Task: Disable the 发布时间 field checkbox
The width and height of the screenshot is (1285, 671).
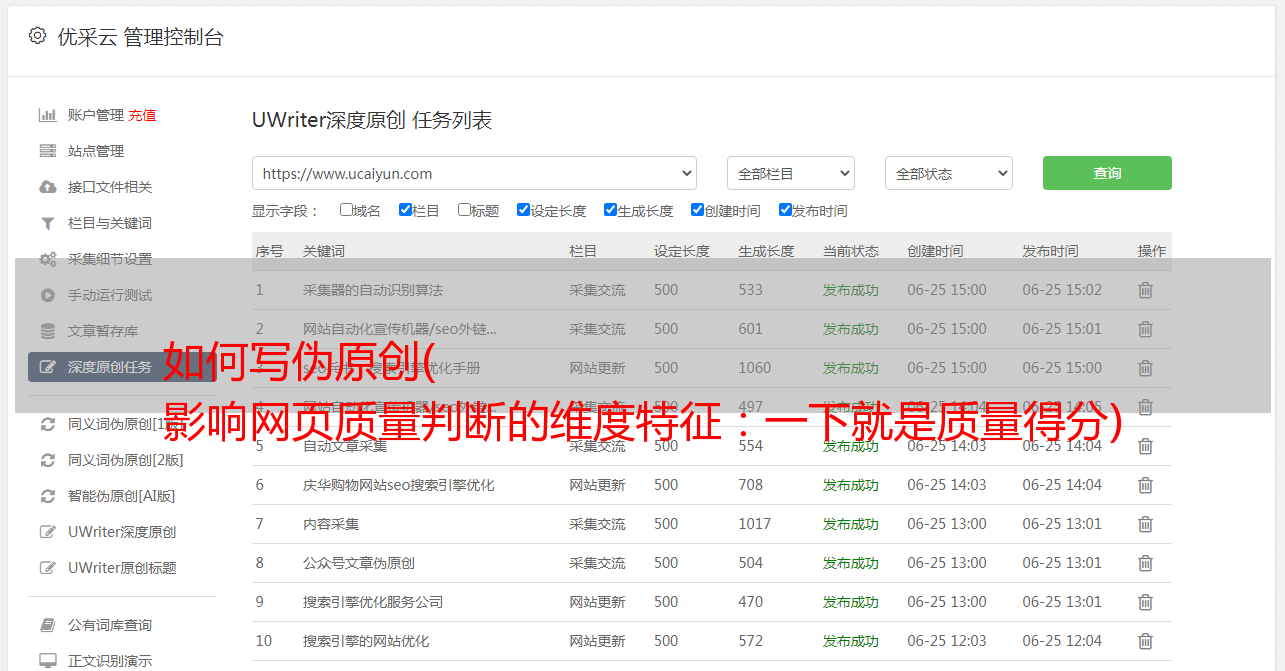Action: coord(785,210)
